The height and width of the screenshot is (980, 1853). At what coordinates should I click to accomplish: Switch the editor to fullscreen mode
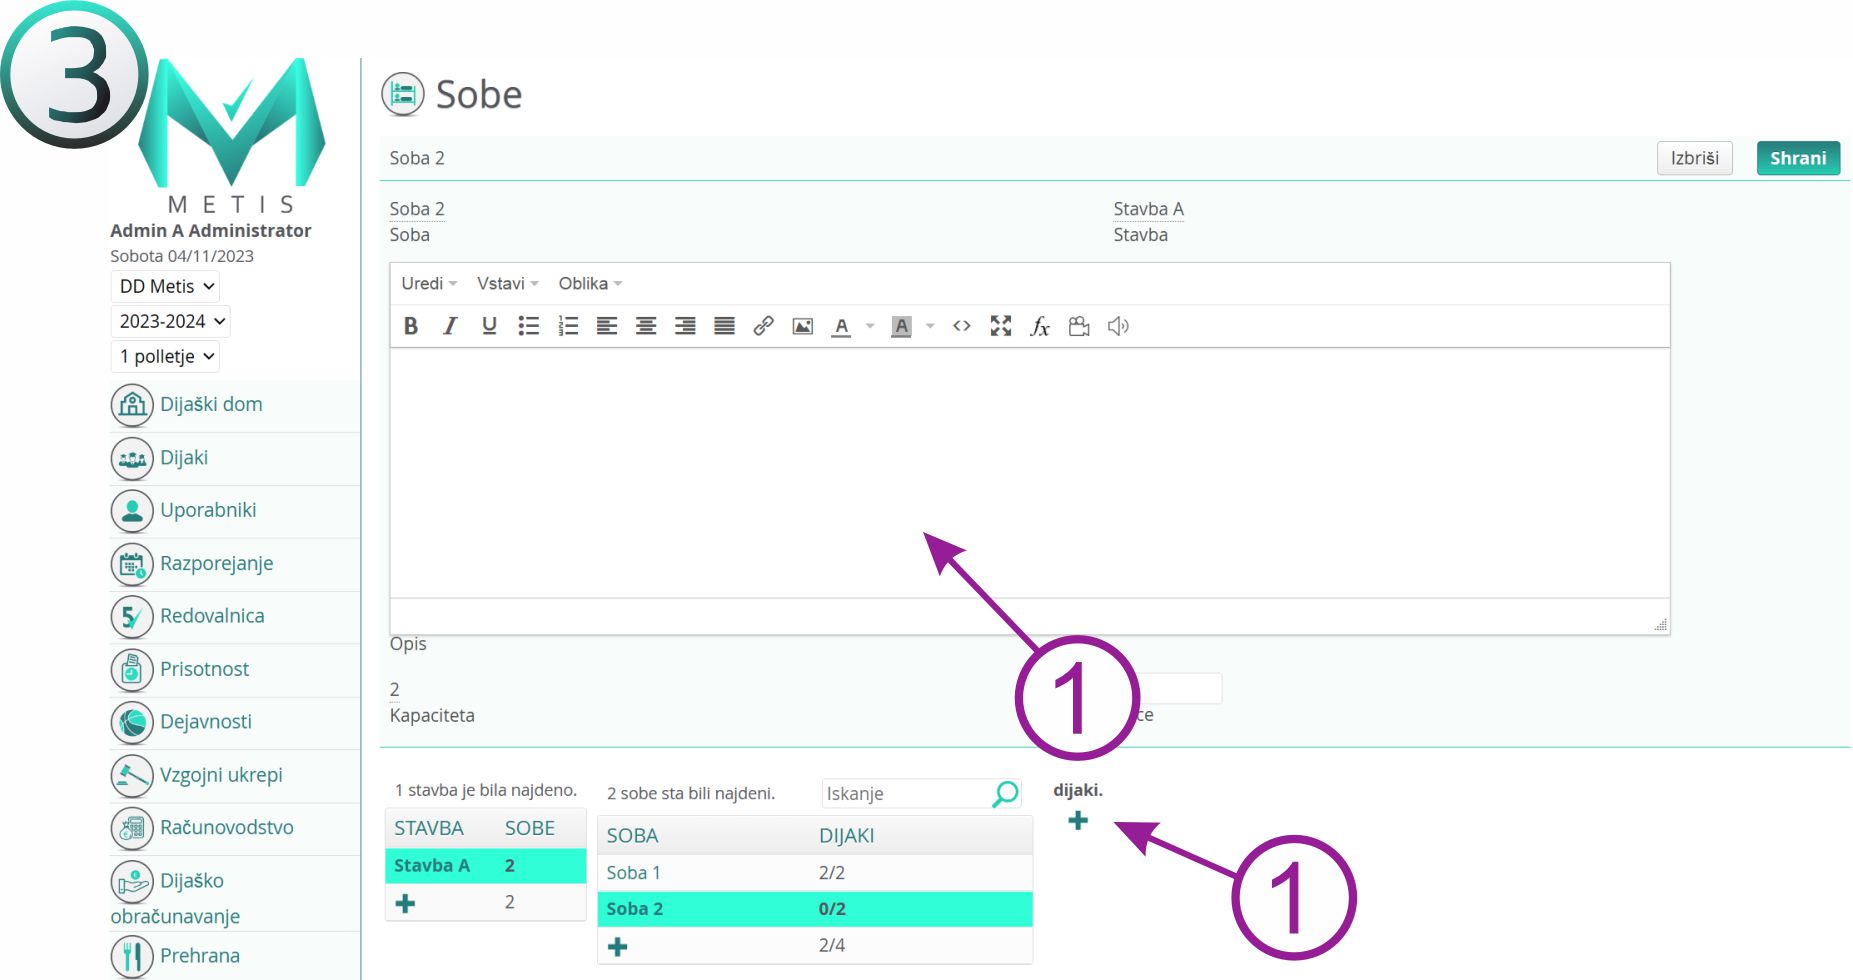pyautogui.click(x=1000, y=326)
